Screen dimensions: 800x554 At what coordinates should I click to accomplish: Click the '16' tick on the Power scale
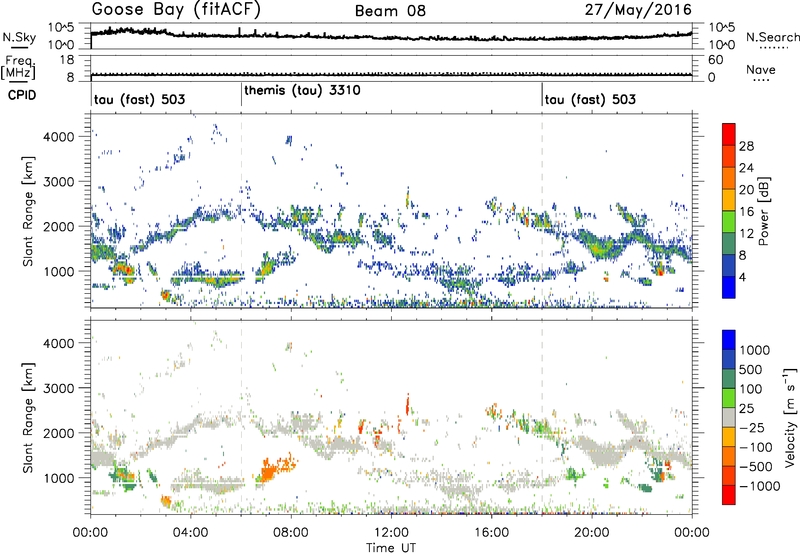(x=746, y=212)
